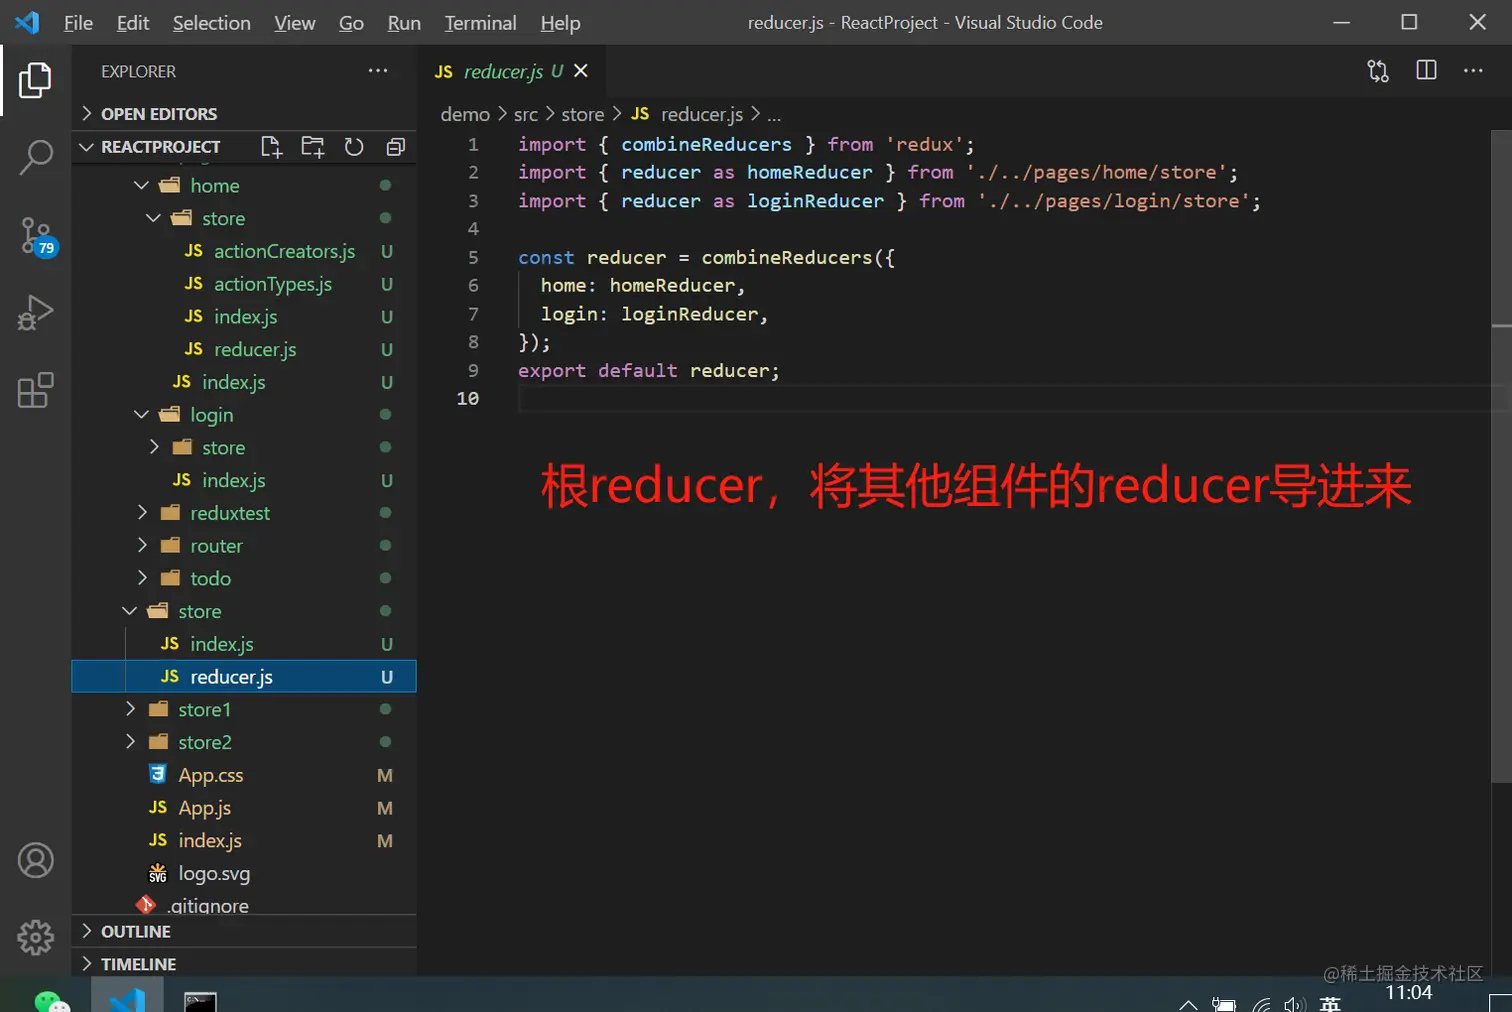Screen dimensions: 1512x1012
Task: Collapse the store folder containing reducer.js
Action: coord(244,611)
